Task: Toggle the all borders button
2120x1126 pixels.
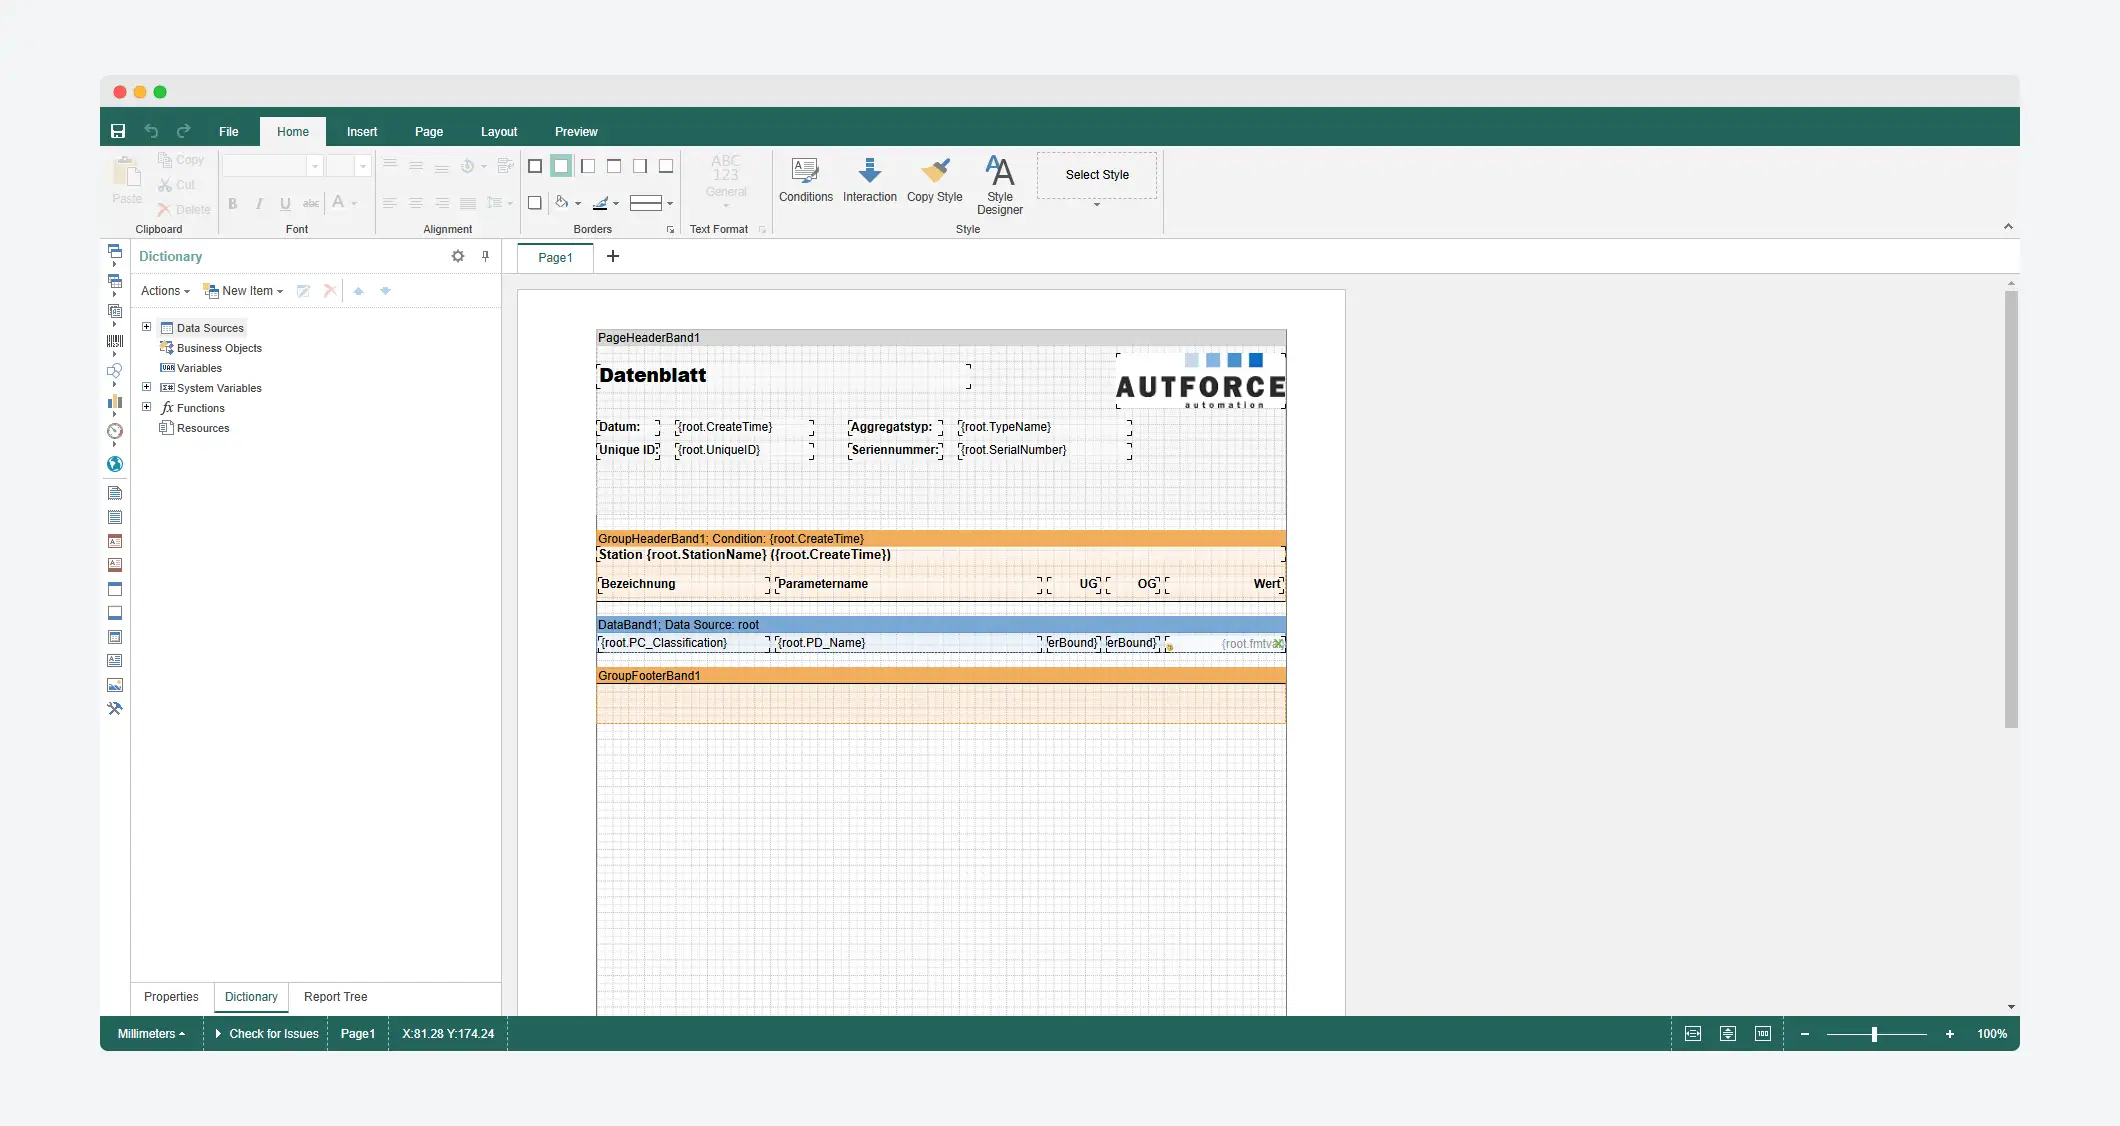Action: coord(535,166)
